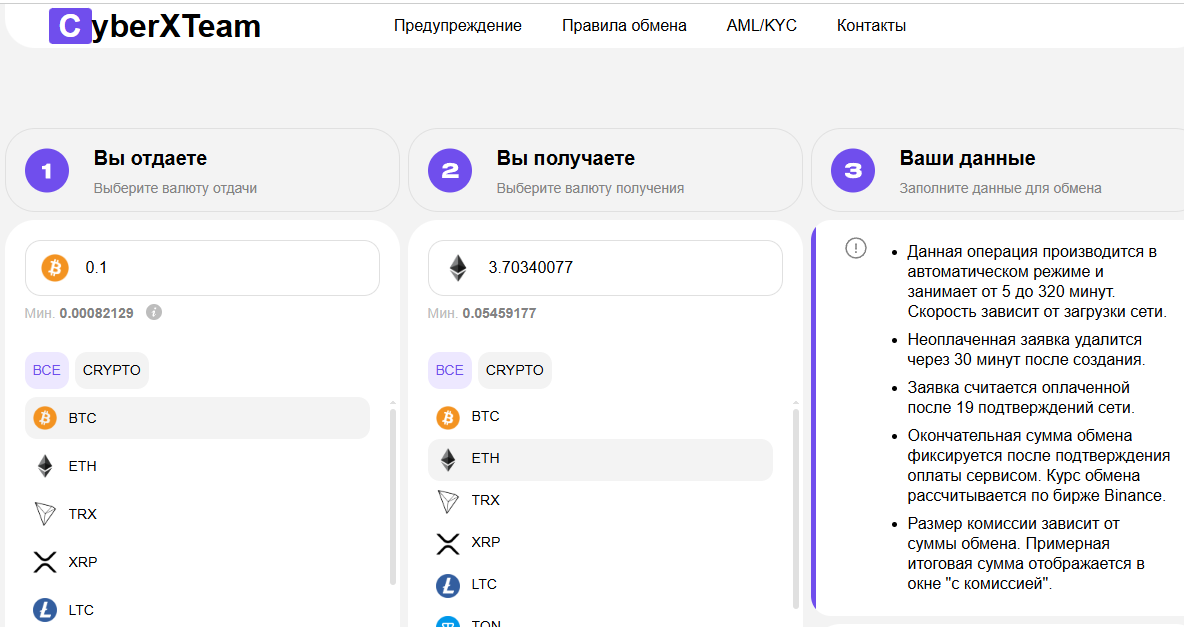Click the minimum value 0.00082129
The height and width of the screenshot is (627, 1184).
pyautogui.click(x=97, y=313)
